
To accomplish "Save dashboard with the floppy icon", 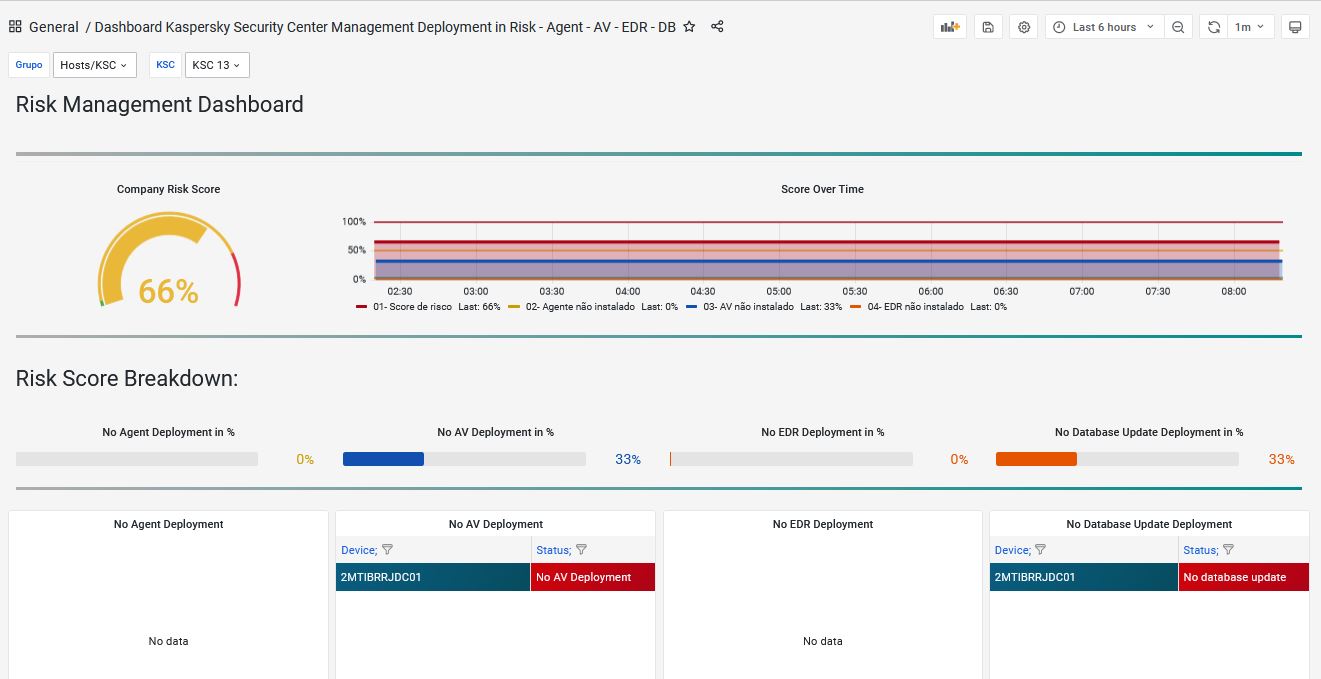I will [x=988, y=27].
